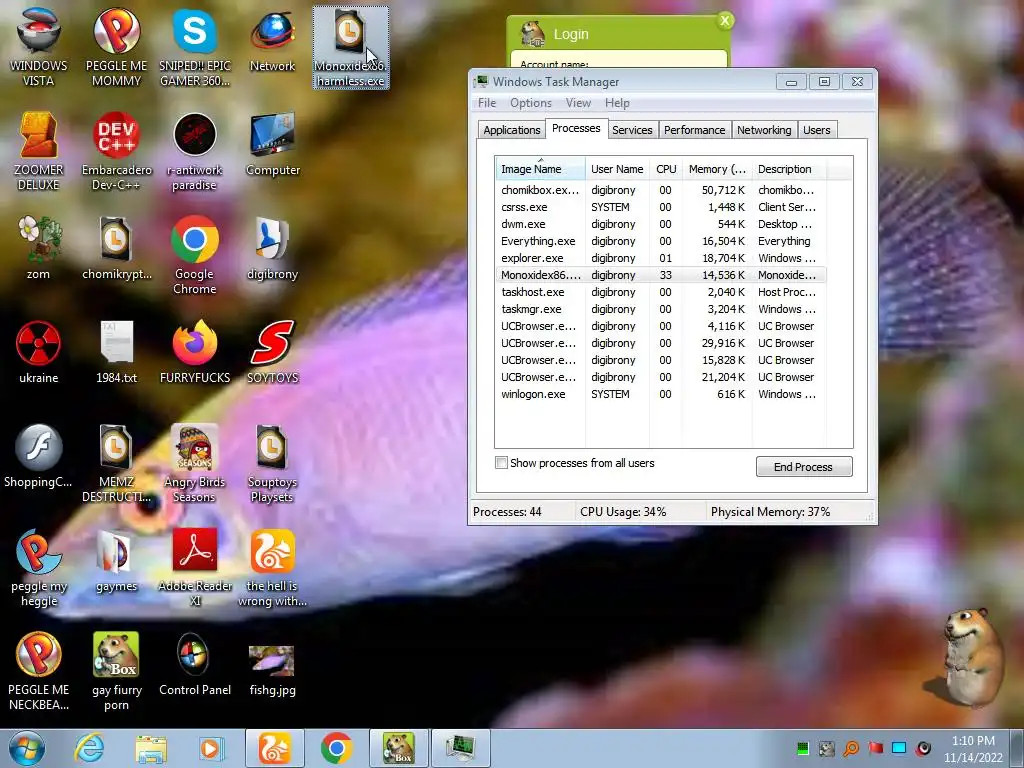1024x768 pixels.
Task: Switch to the Networking tab
Action: (763, 130)
